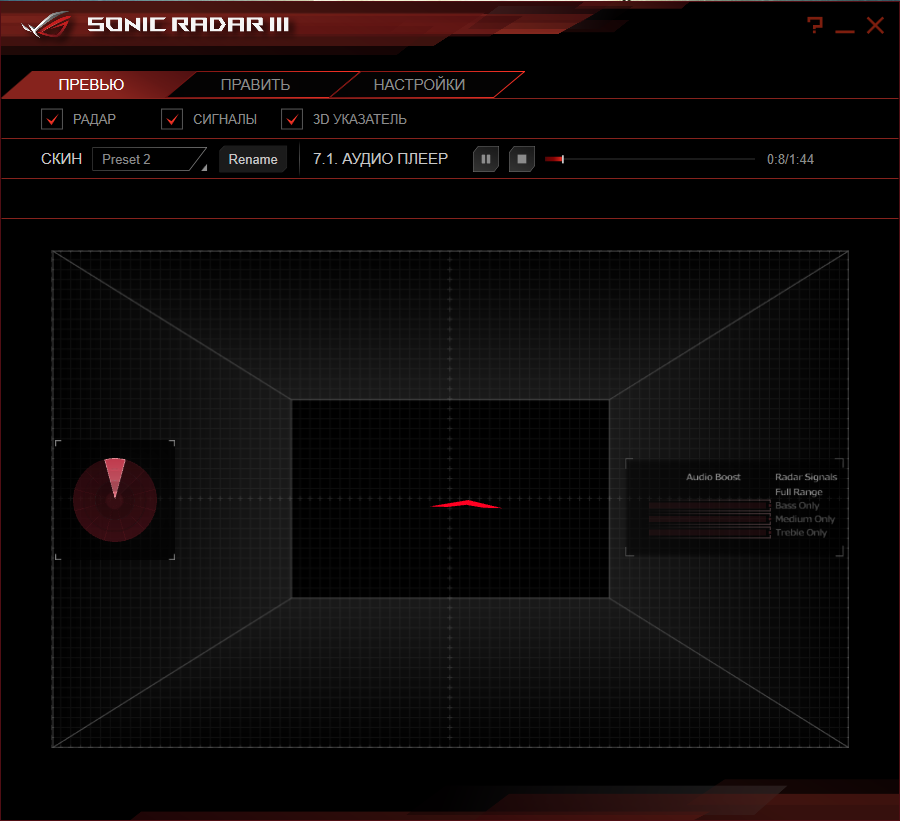Click the red 3D pointer arrow
This screenshot has width=900, height=821.
[x=466, y=504]
